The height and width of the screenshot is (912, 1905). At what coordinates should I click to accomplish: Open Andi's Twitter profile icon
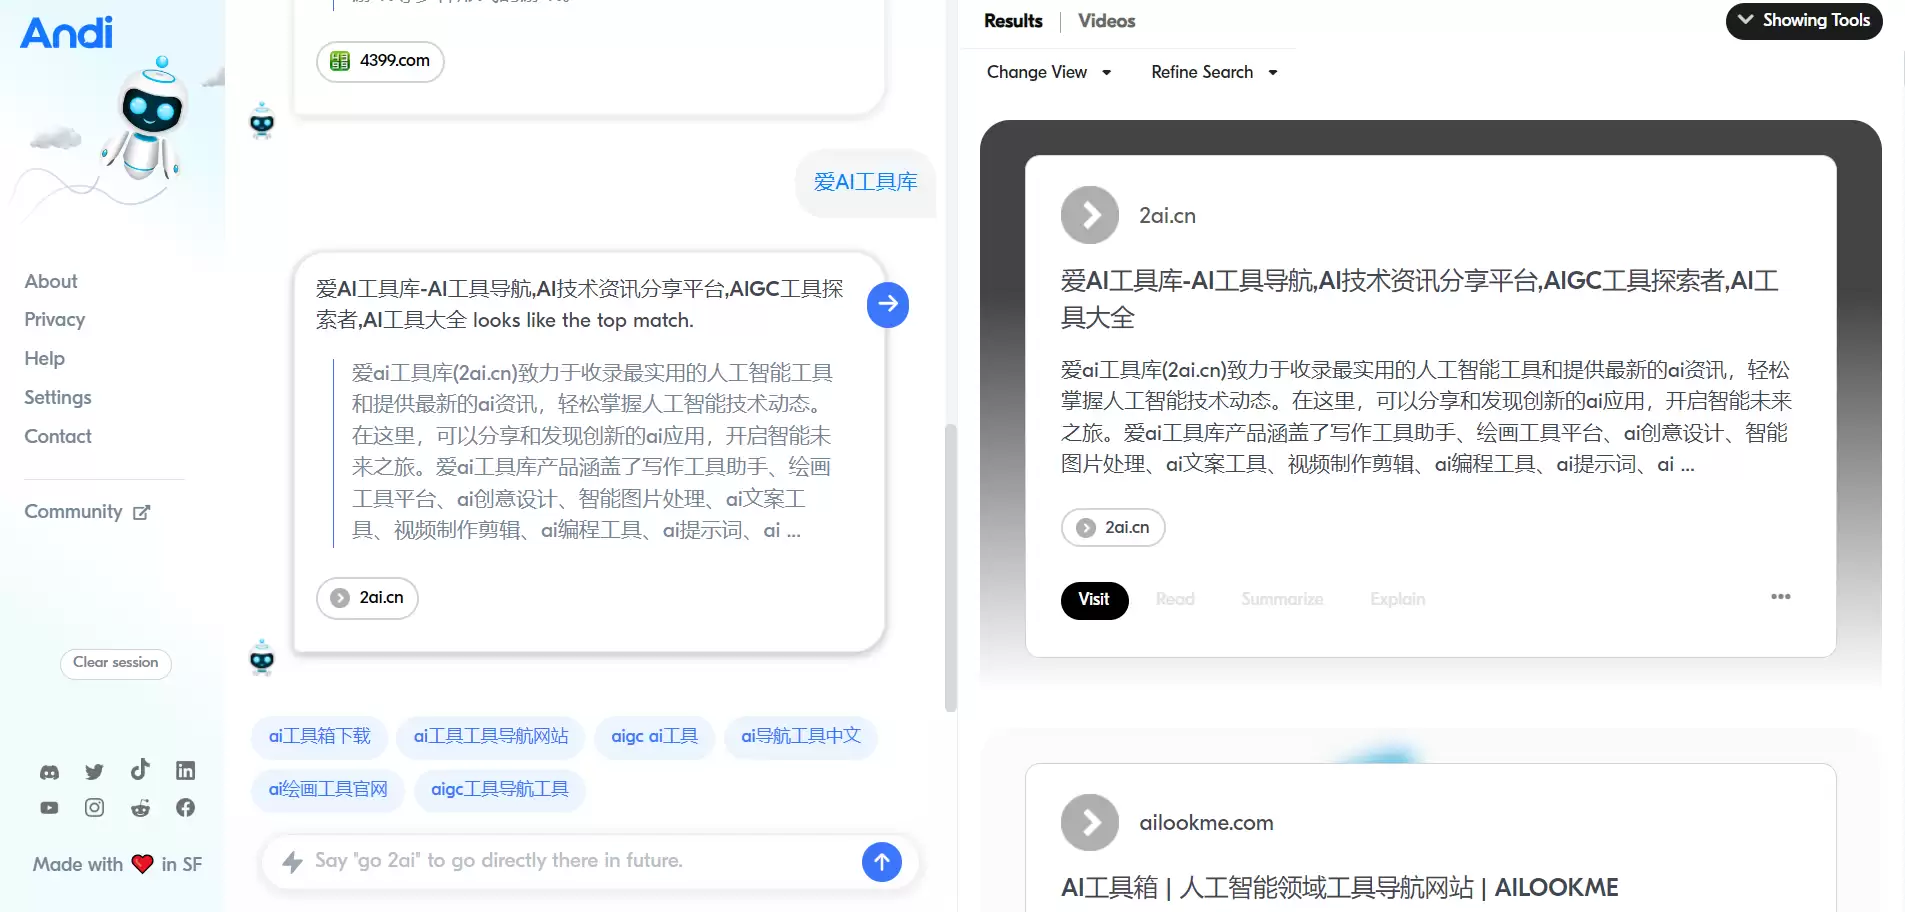[x=94, y=771]
